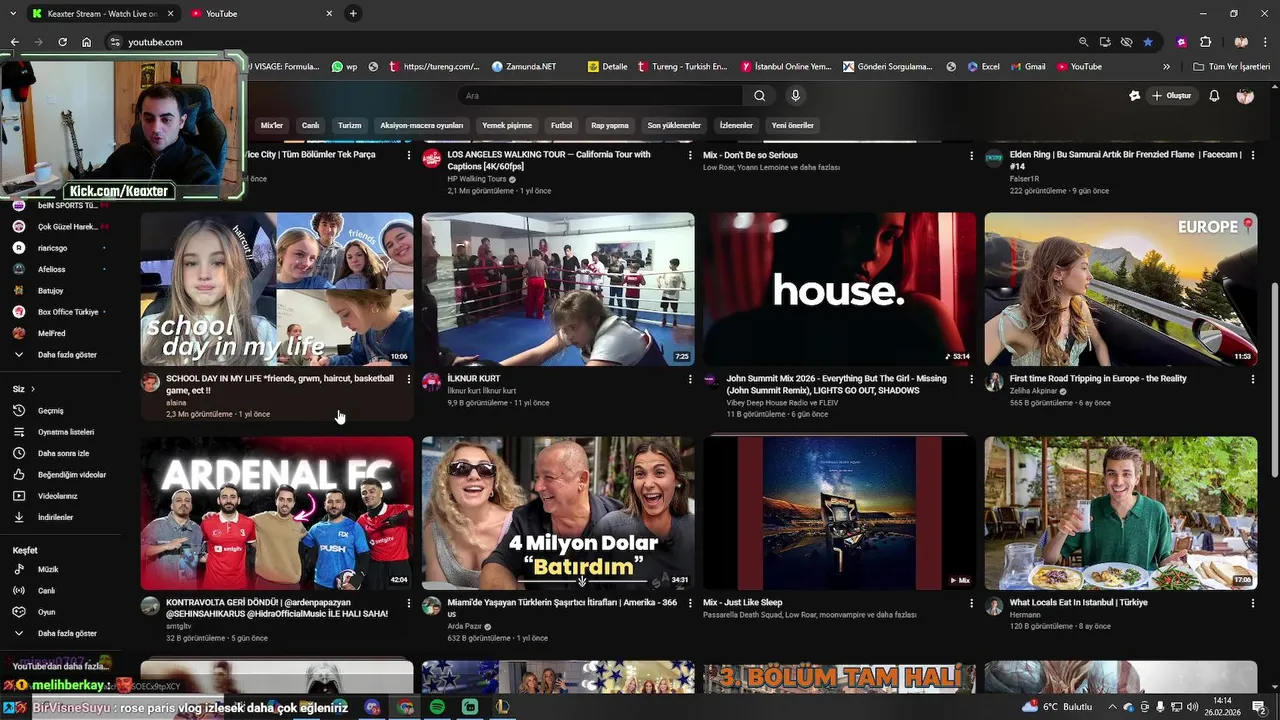Open the YouTube account avatar menu
1280x720 pixels.
point(1245,96)
